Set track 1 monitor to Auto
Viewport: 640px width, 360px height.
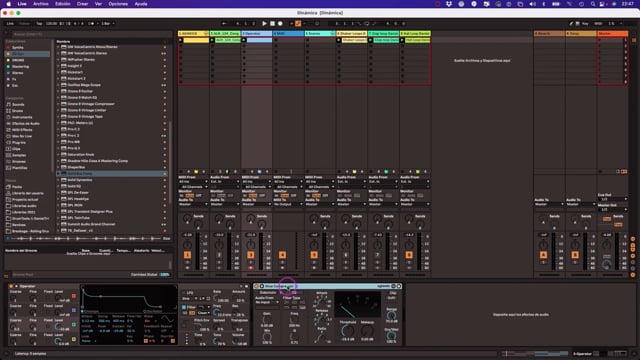point(189,196)
